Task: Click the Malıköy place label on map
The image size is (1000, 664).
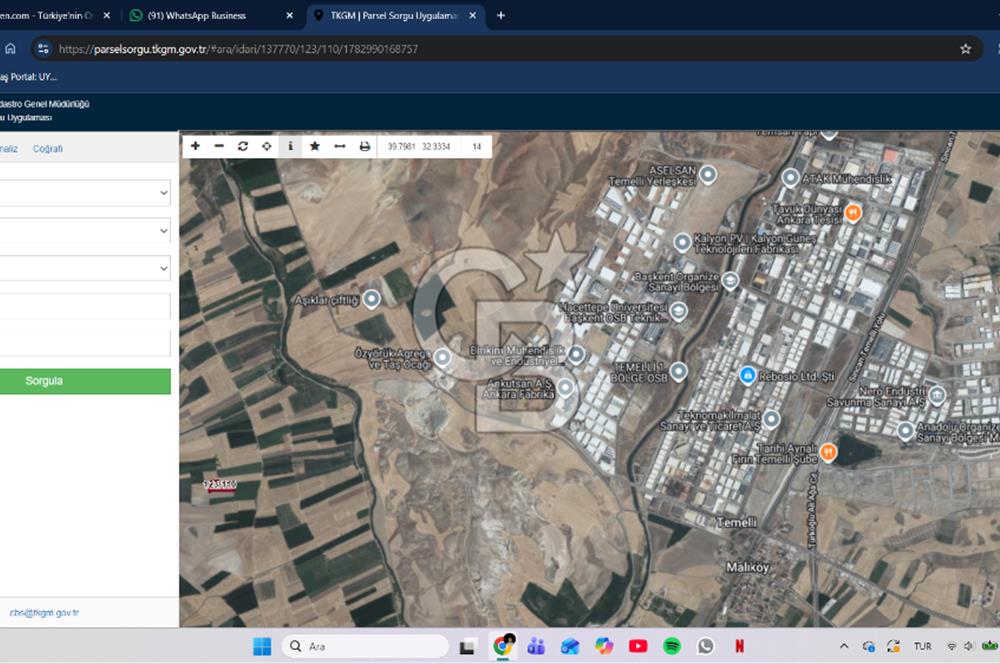Action: point(747,566)
